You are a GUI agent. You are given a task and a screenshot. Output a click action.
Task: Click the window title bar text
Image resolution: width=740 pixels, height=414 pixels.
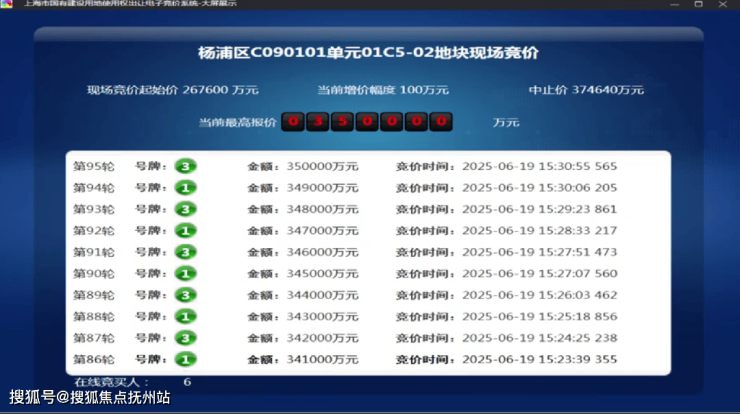coord(150,4)
